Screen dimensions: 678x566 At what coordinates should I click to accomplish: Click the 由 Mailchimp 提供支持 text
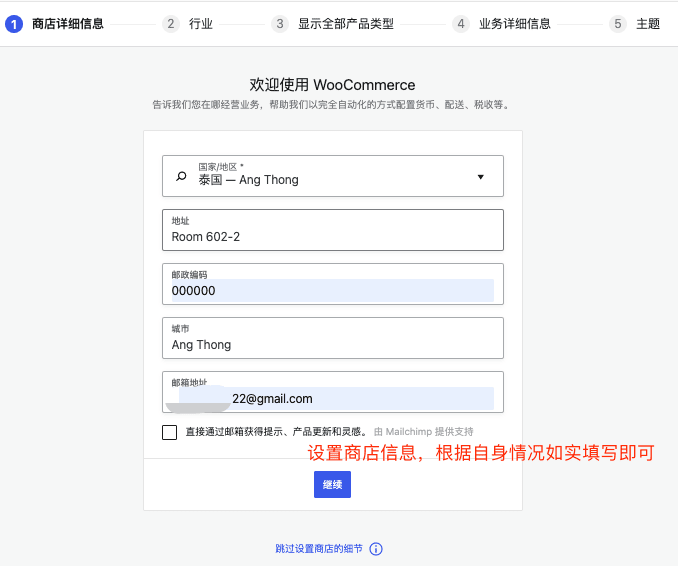click(x=423, y=432)
